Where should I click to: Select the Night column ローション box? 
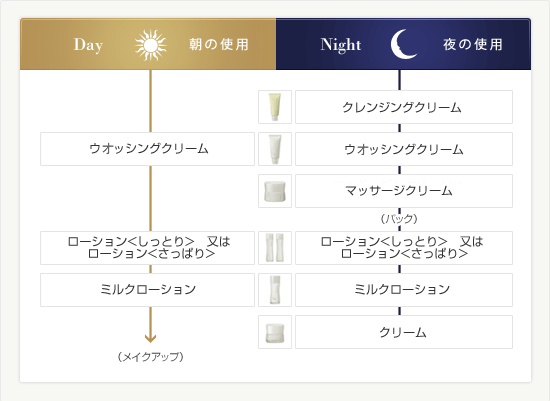404,248
